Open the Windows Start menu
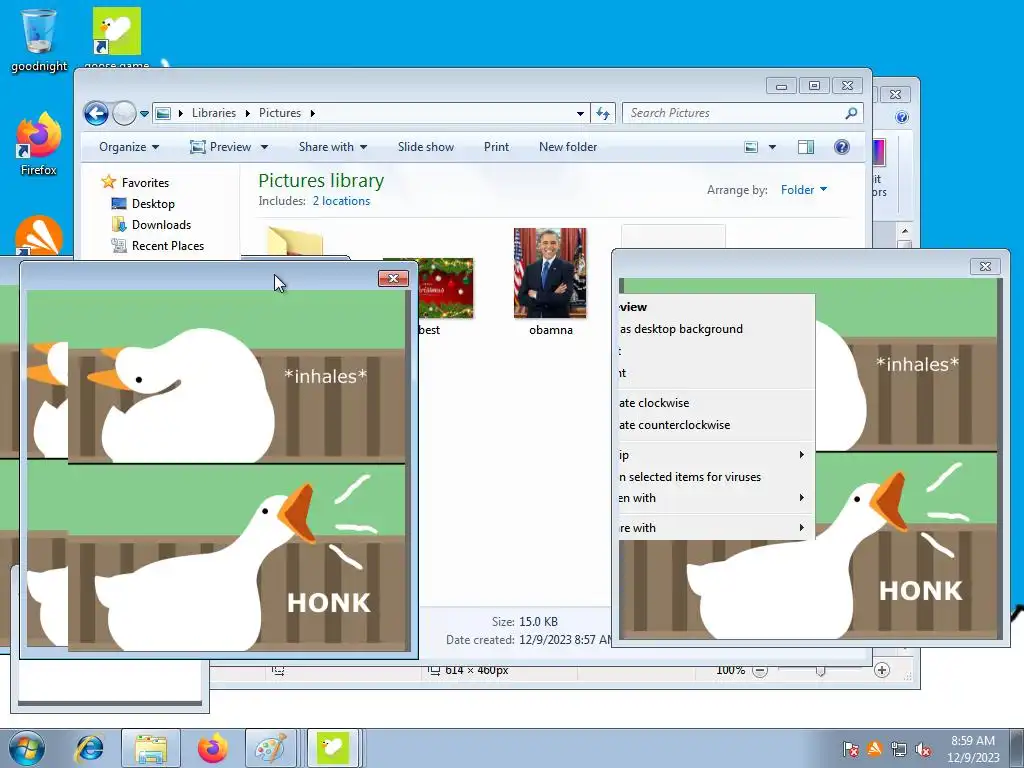Image resolution: width=1024 pixels, height=768 pixels. (27, 748)
